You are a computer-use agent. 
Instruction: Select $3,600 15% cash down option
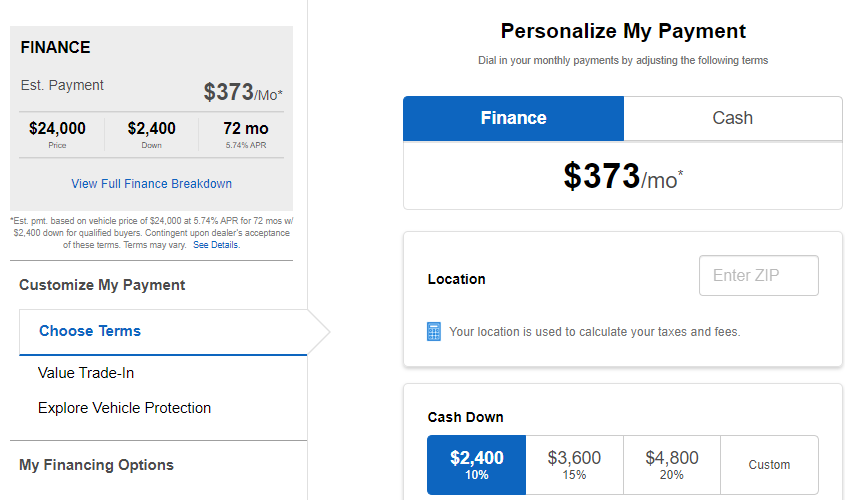[574, 465]
